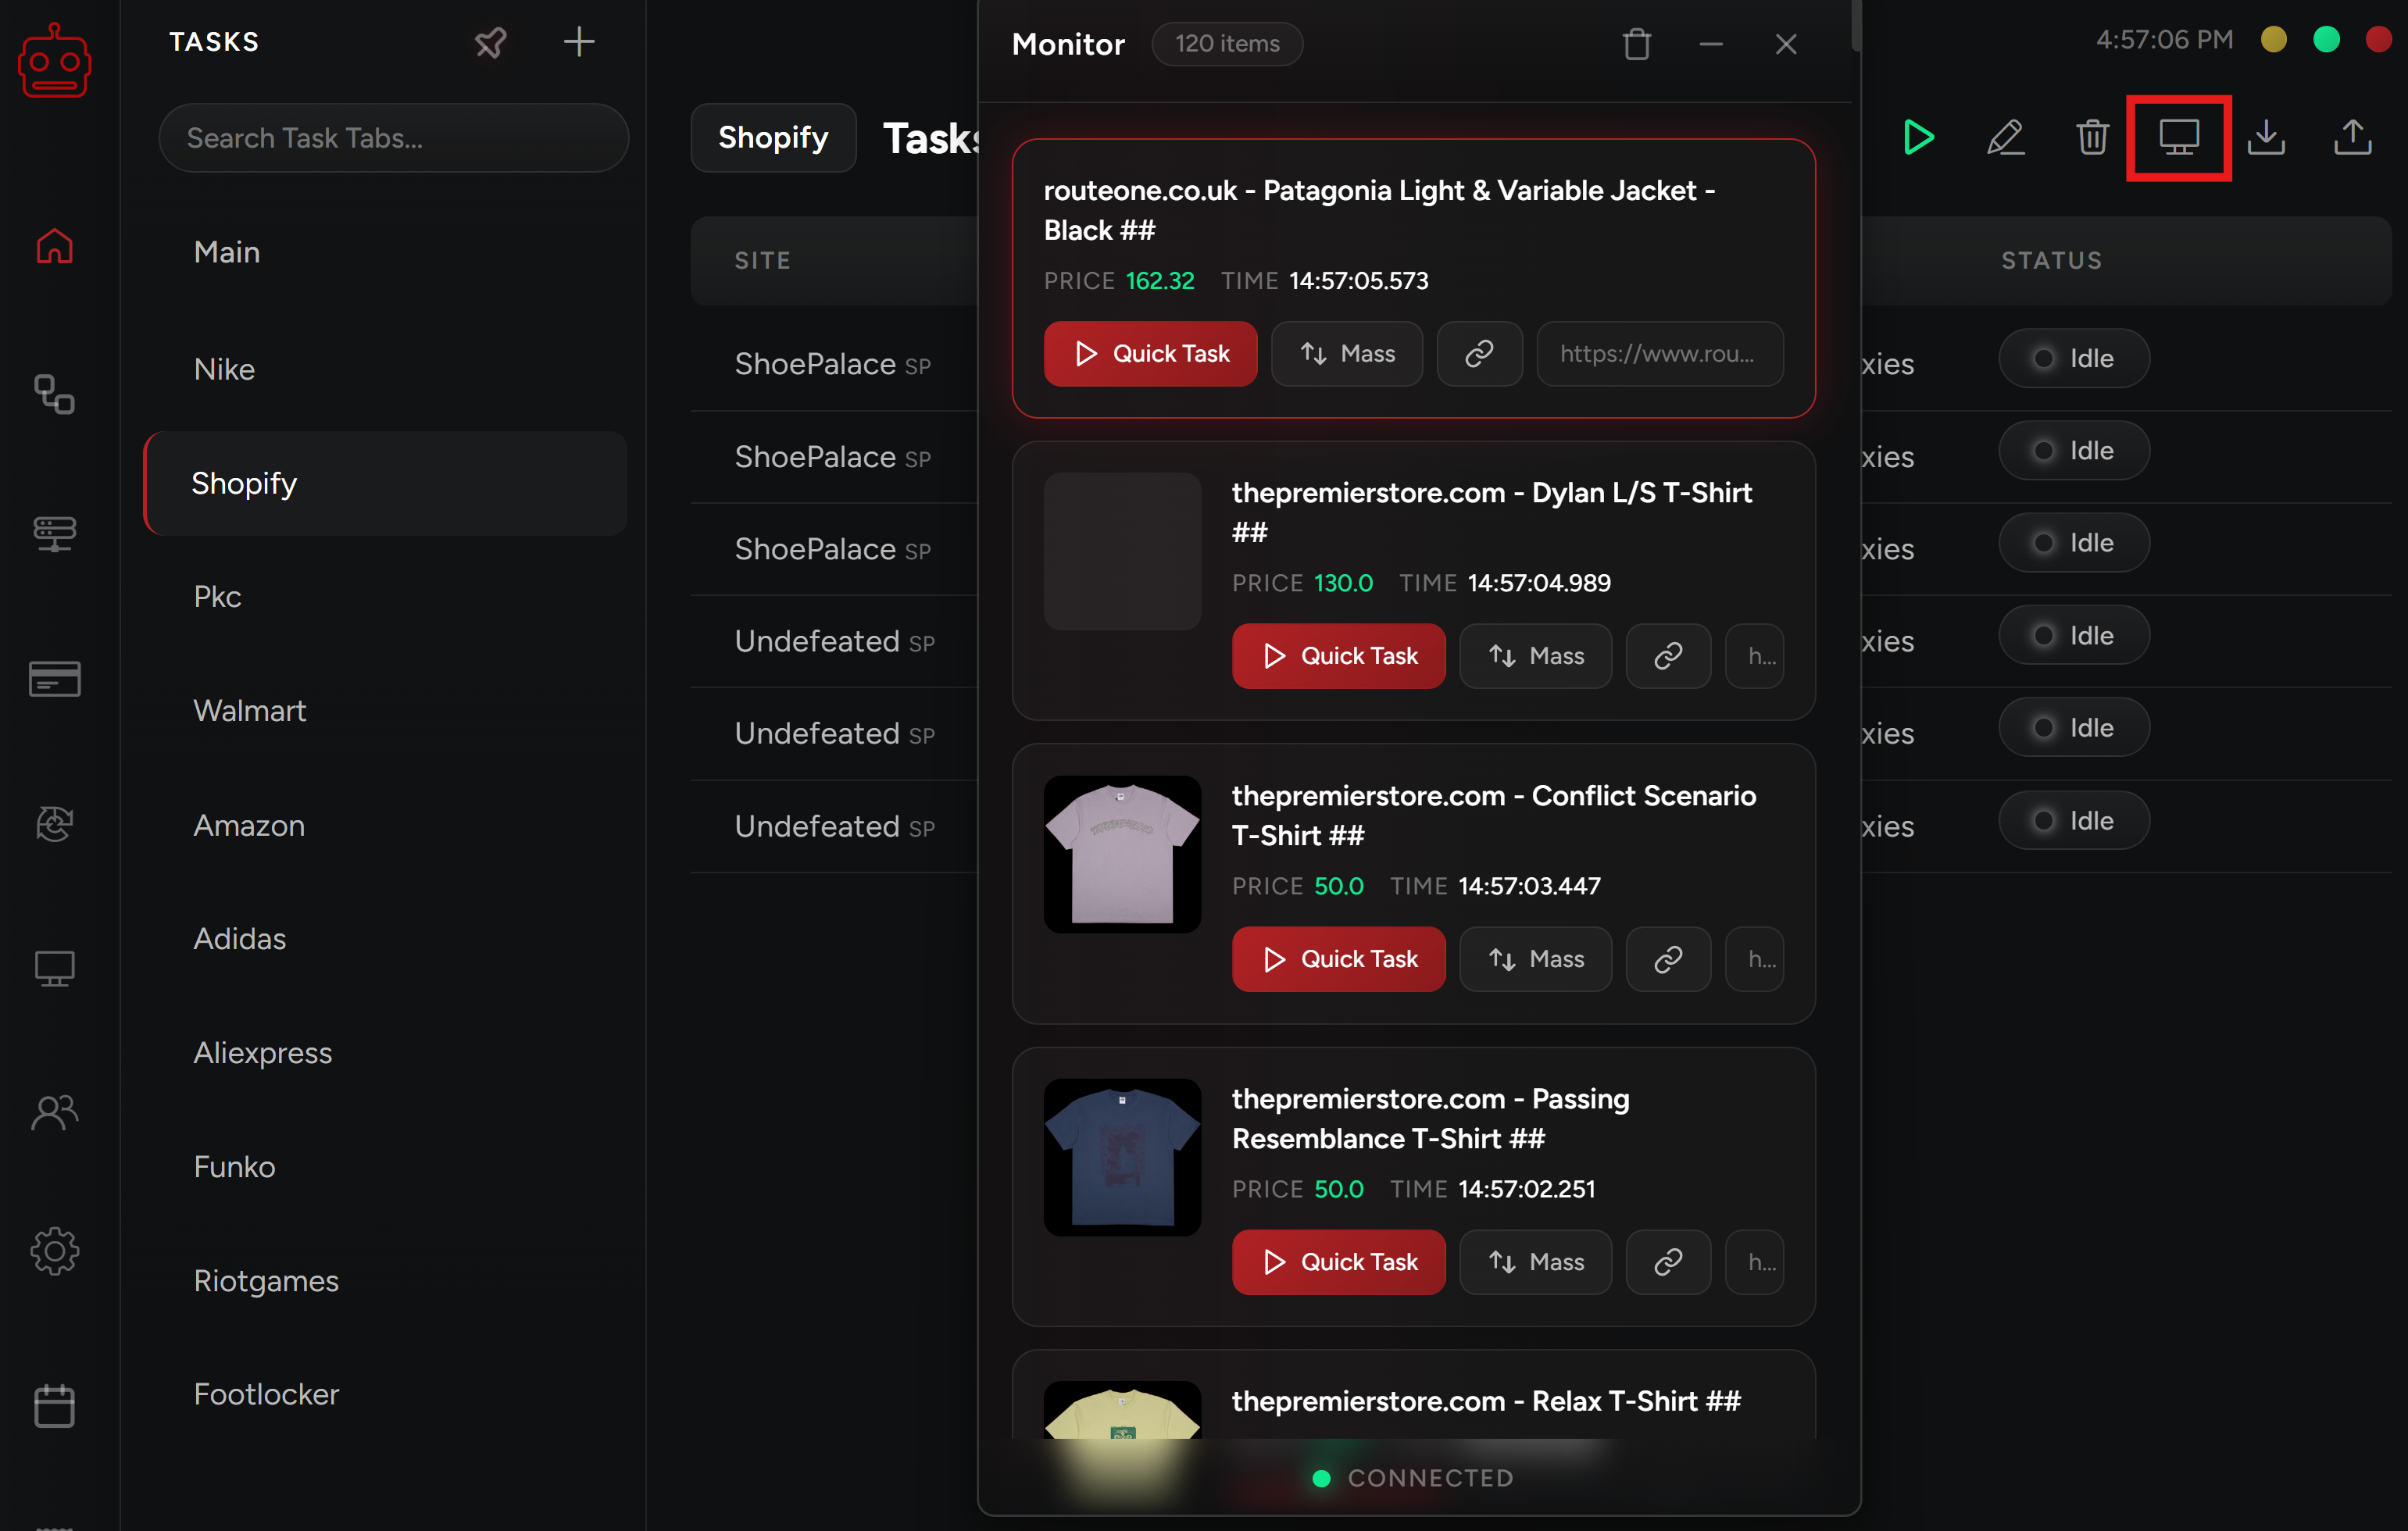Toggle the Idle status on the first ShoePalace row
Screen dimensions: 2408x1531
[x=2073, y=358]
